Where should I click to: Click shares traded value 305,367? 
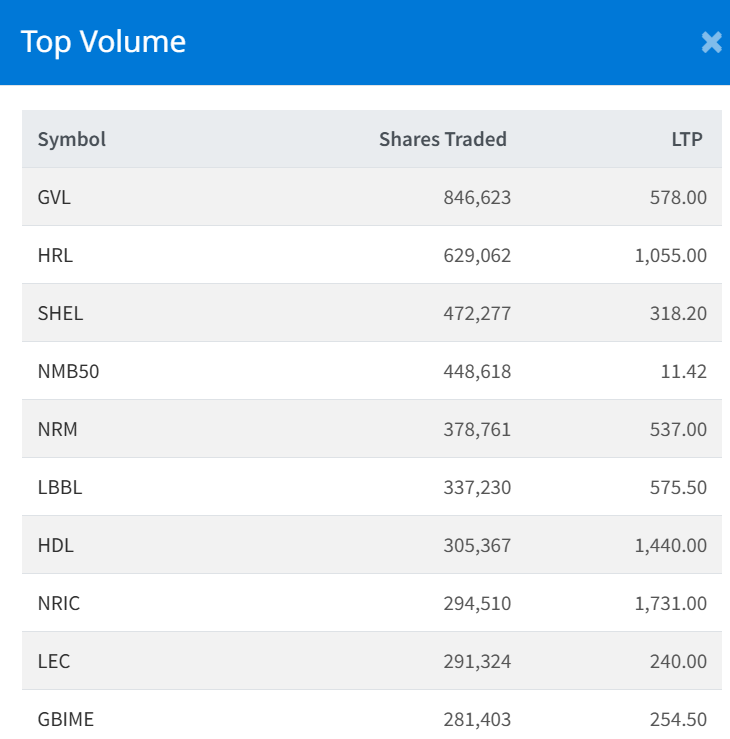pos(477,545)
